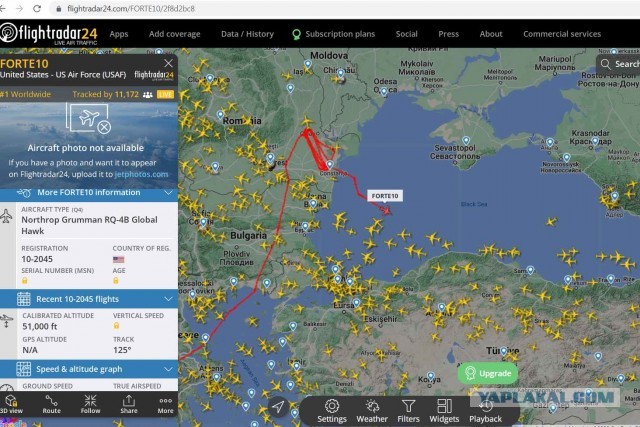Click the location arrow compass button
The width and height of the screenshot is (640, 427).
278,407
